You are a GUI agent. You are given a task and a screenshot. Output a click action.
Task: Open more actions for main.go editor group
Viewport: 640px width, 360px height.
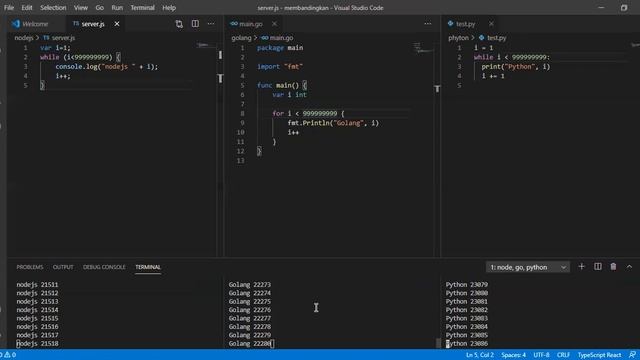pyautogui.click(x=428, y=24)
